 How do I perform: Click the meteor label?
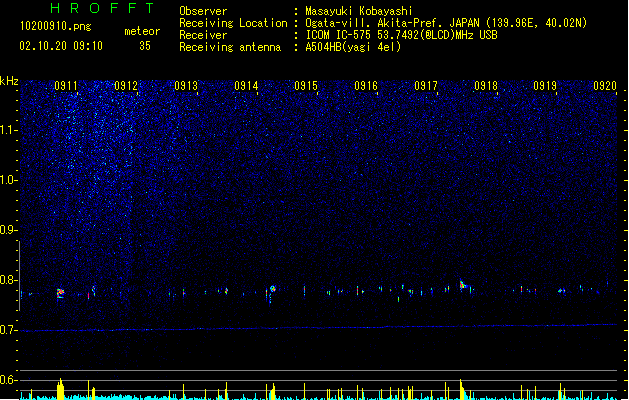click(x=142, y=31)
